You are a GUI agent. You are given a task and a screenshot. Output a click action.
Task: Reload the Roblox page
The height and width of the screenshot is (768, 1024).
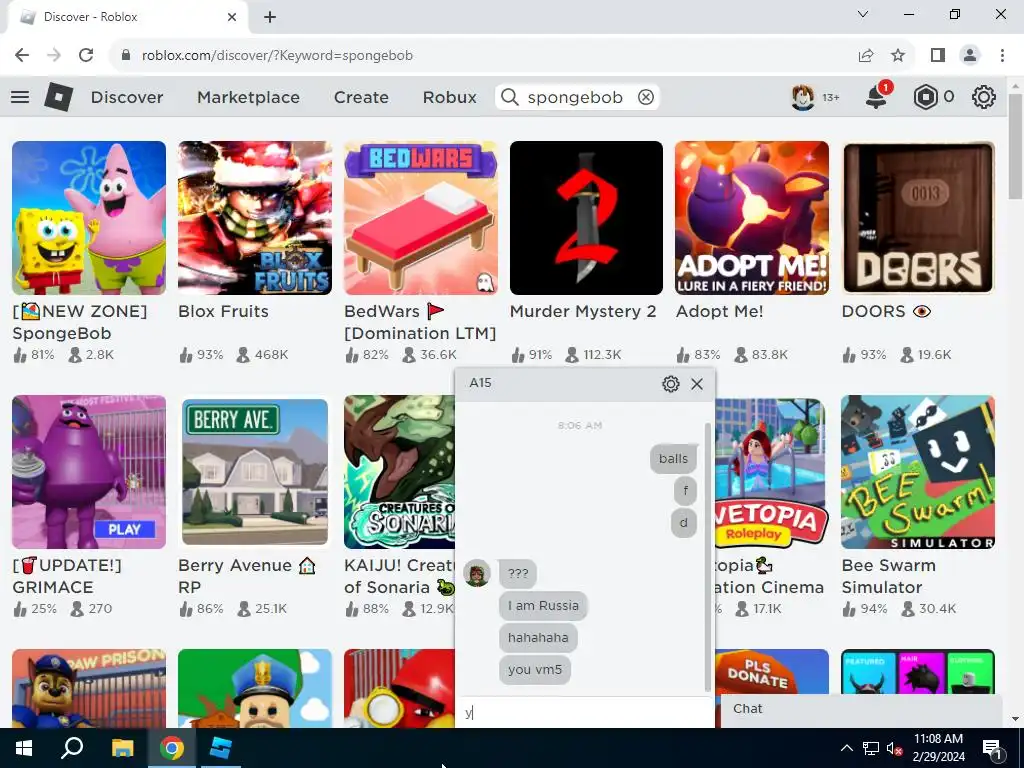[x=86, y=56]
